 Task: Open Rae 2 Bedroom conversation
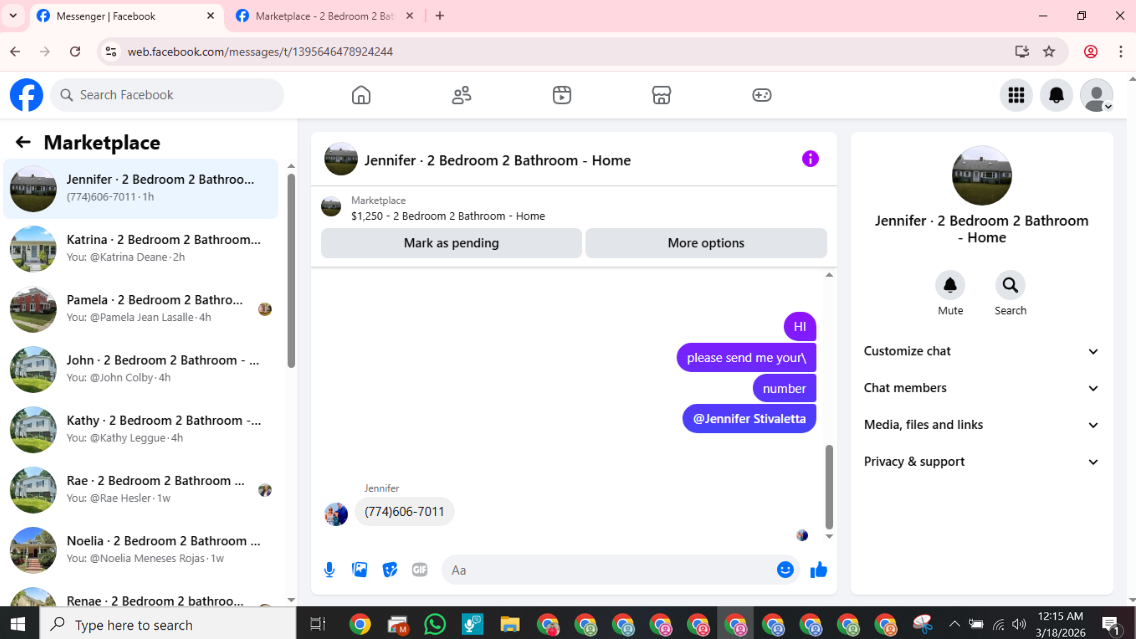click(141, 489)
